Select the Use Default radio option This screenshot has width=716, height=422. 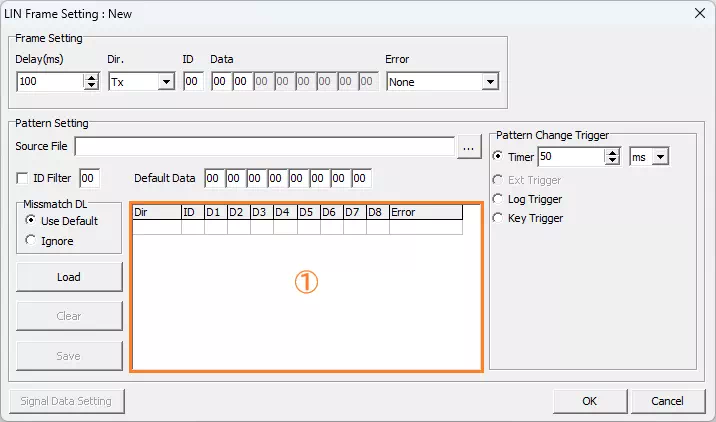[x=31, y=220]
